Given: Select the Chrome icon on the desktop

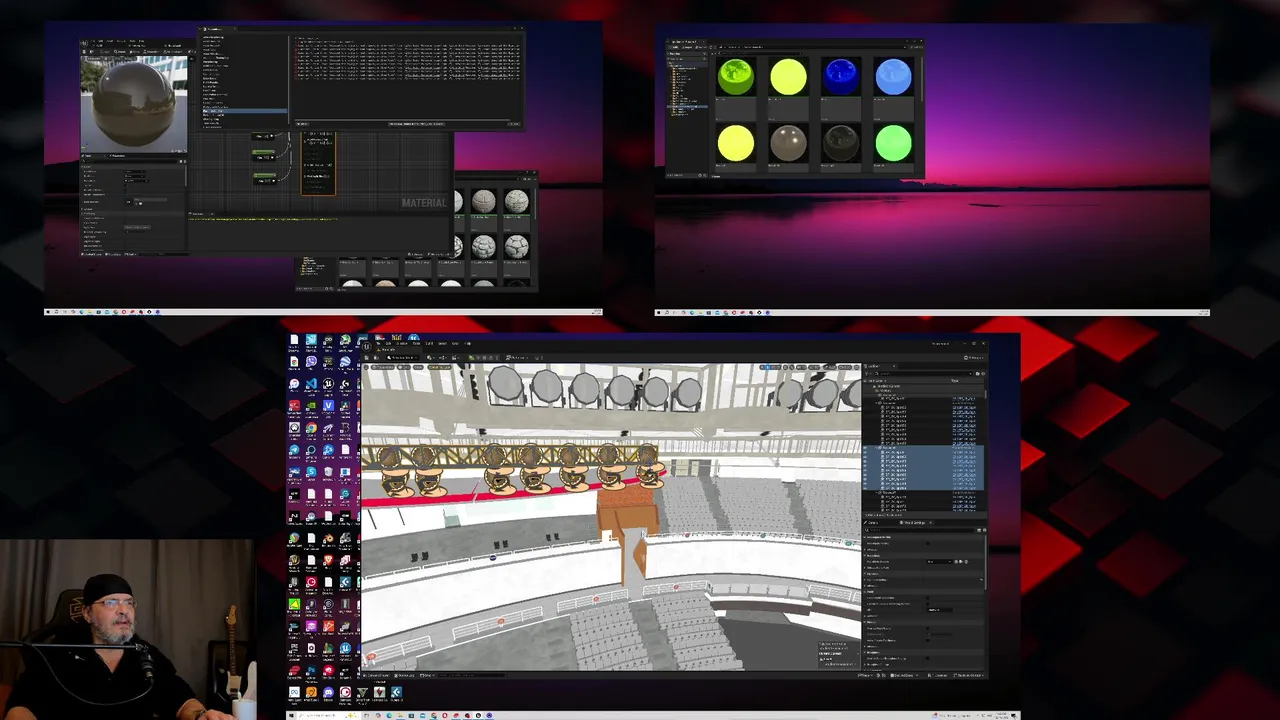Looking at the screenshot, I should [x=311, y=428].
